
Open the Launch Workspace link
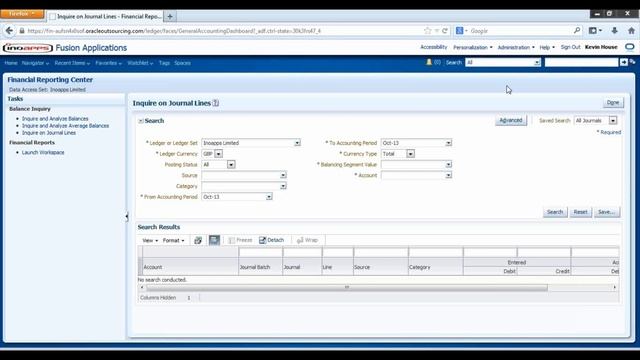tap(43, 152)
